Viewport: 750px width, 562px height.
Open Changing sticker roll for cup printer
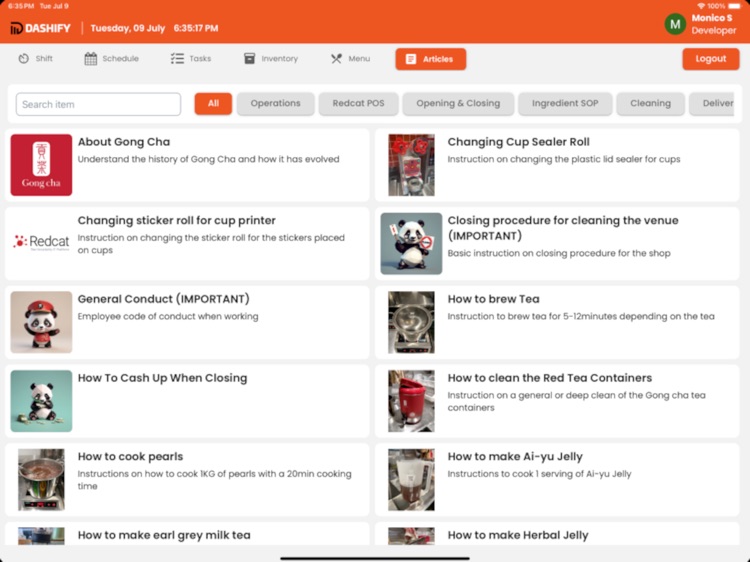pyautogui.click(x=187, y=243)
